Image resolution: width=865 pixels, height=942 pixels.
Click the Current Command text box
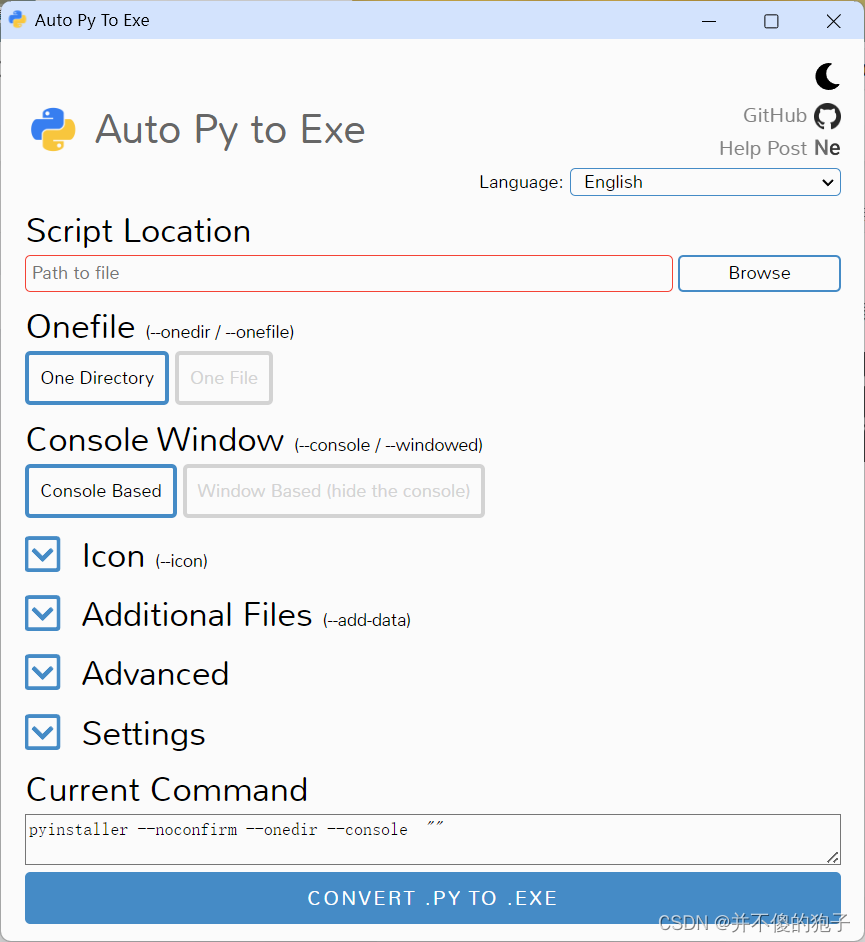pyautogui.click(x=432, y=839)
